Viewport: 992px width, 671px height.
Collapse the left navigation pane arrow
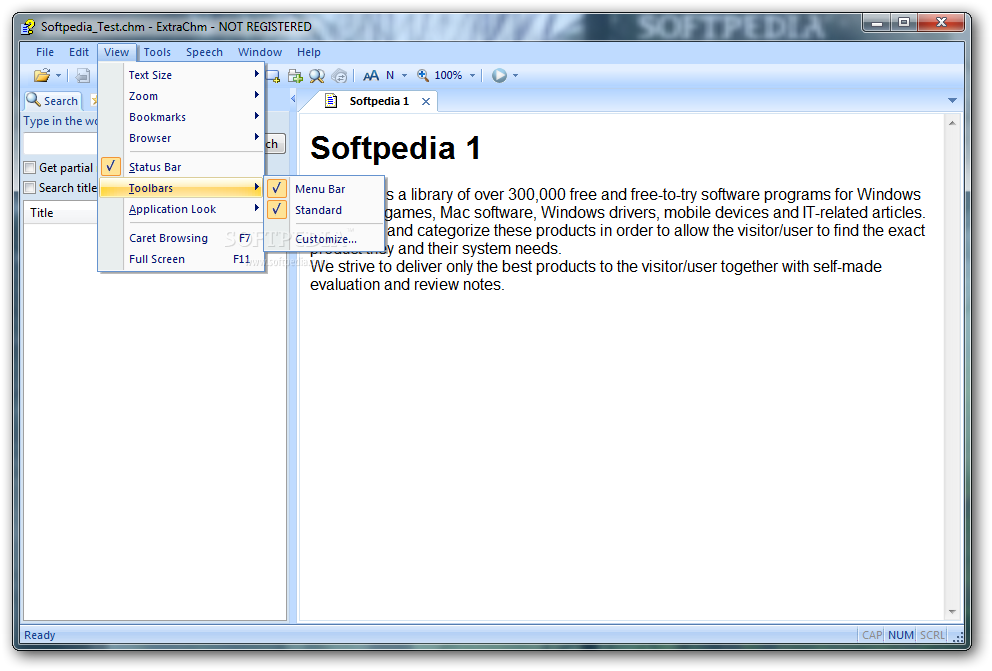[293, 99]
